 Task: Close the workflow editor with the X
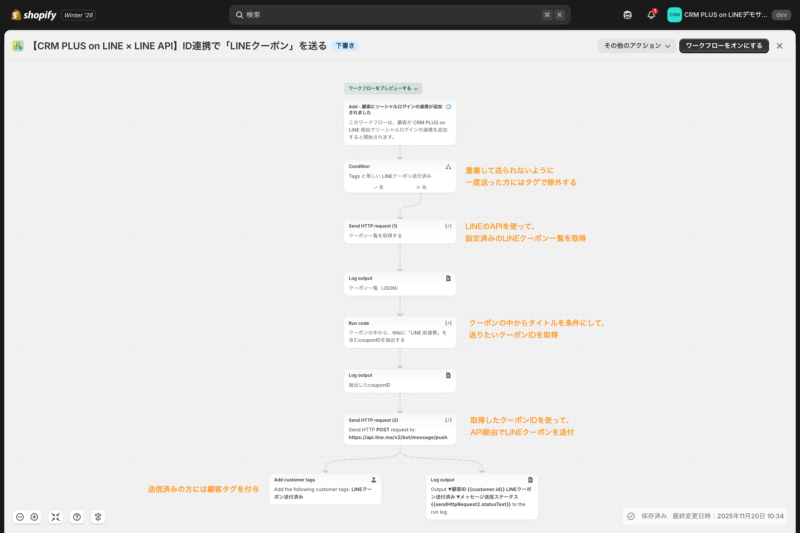pos(779,46)
